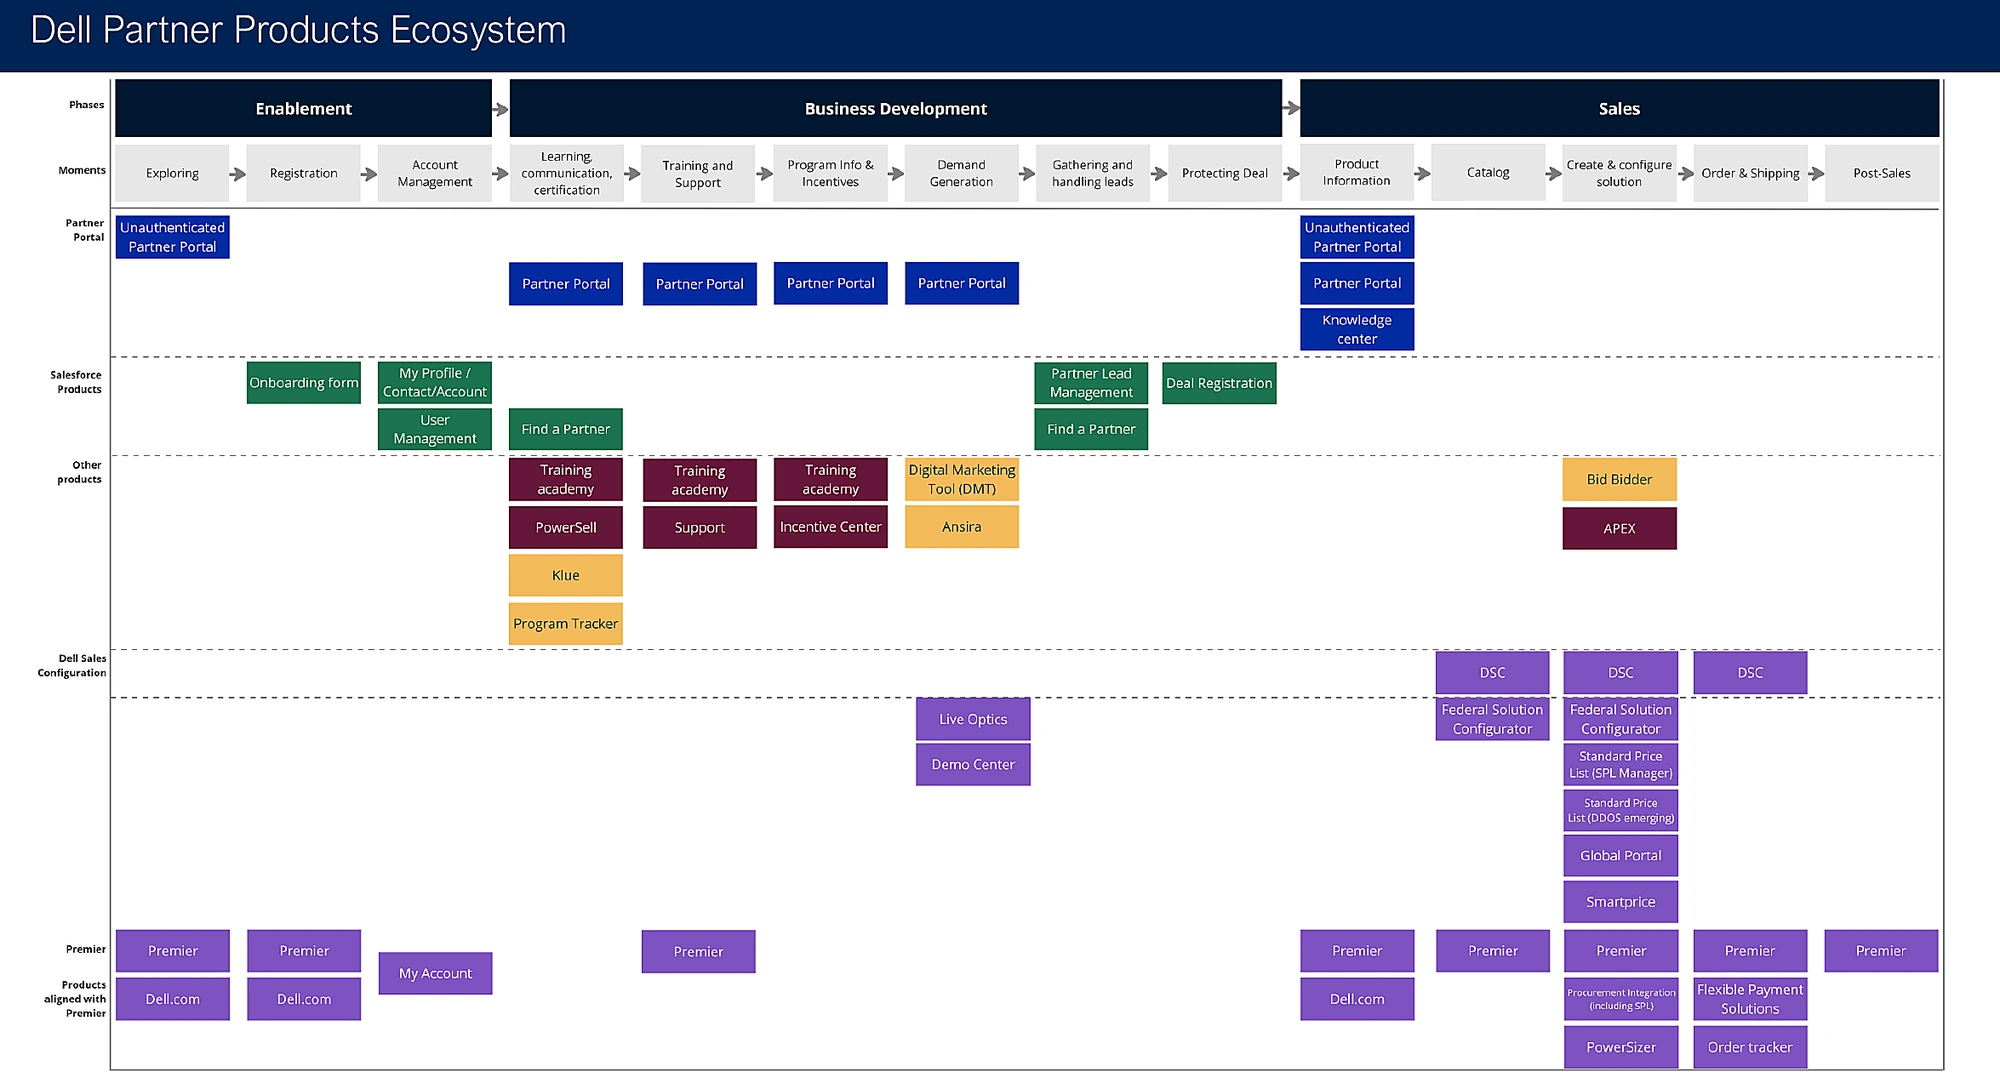Image resolution: width=2000 pixels, height=1072 pixels.
Task: Click Create & configure solution moment
Action: tap(1619, 173)
